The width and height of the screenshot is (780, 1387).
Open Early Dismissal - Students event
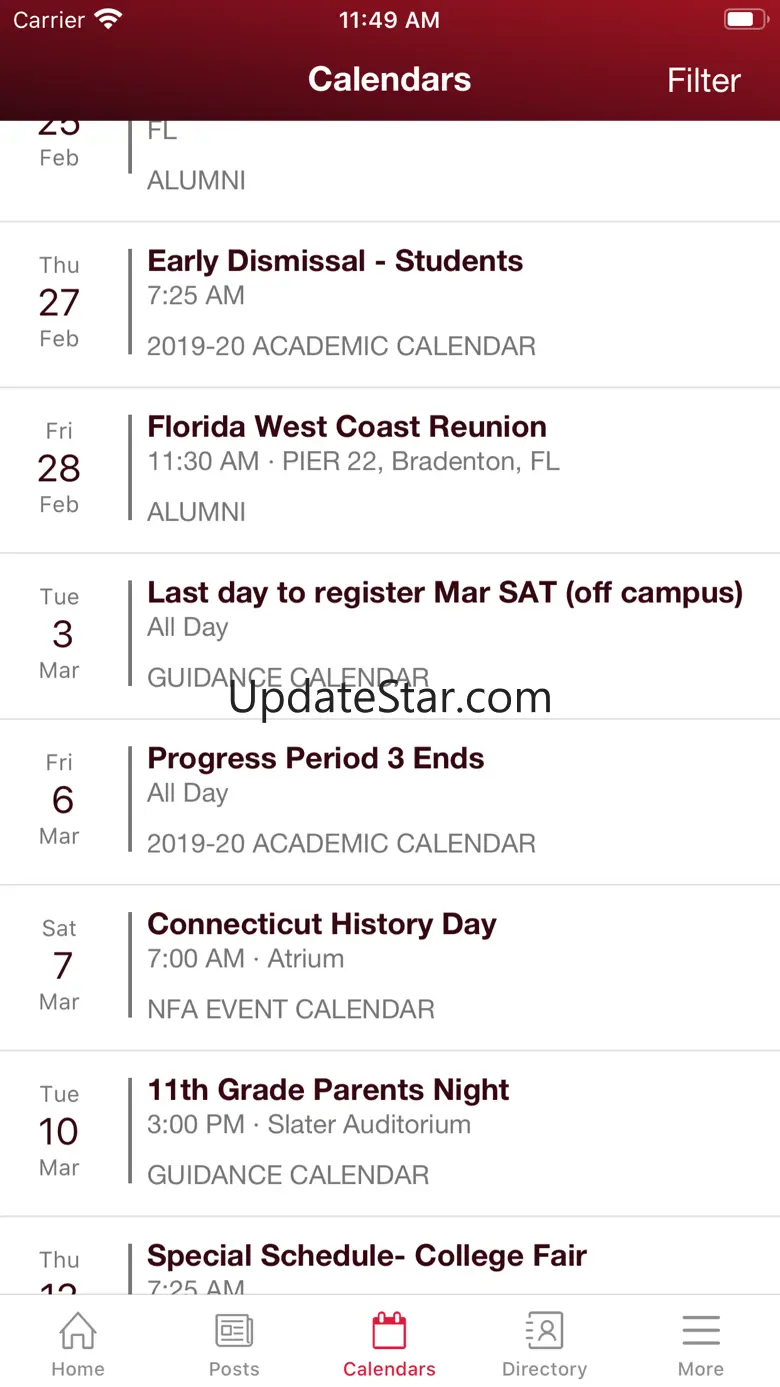point(335,262)
